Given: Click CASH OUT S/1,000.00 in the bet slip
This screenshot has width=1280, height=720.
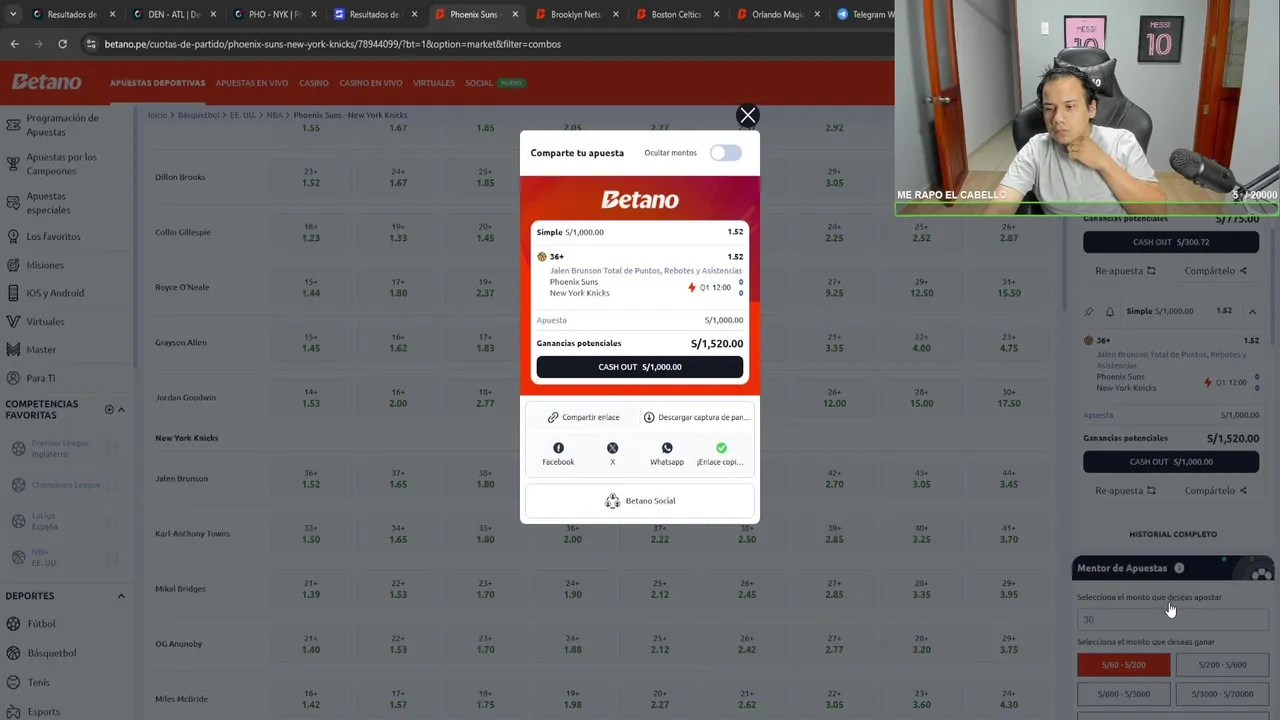Looking at the screenshot, I should tap(1171, 462).
